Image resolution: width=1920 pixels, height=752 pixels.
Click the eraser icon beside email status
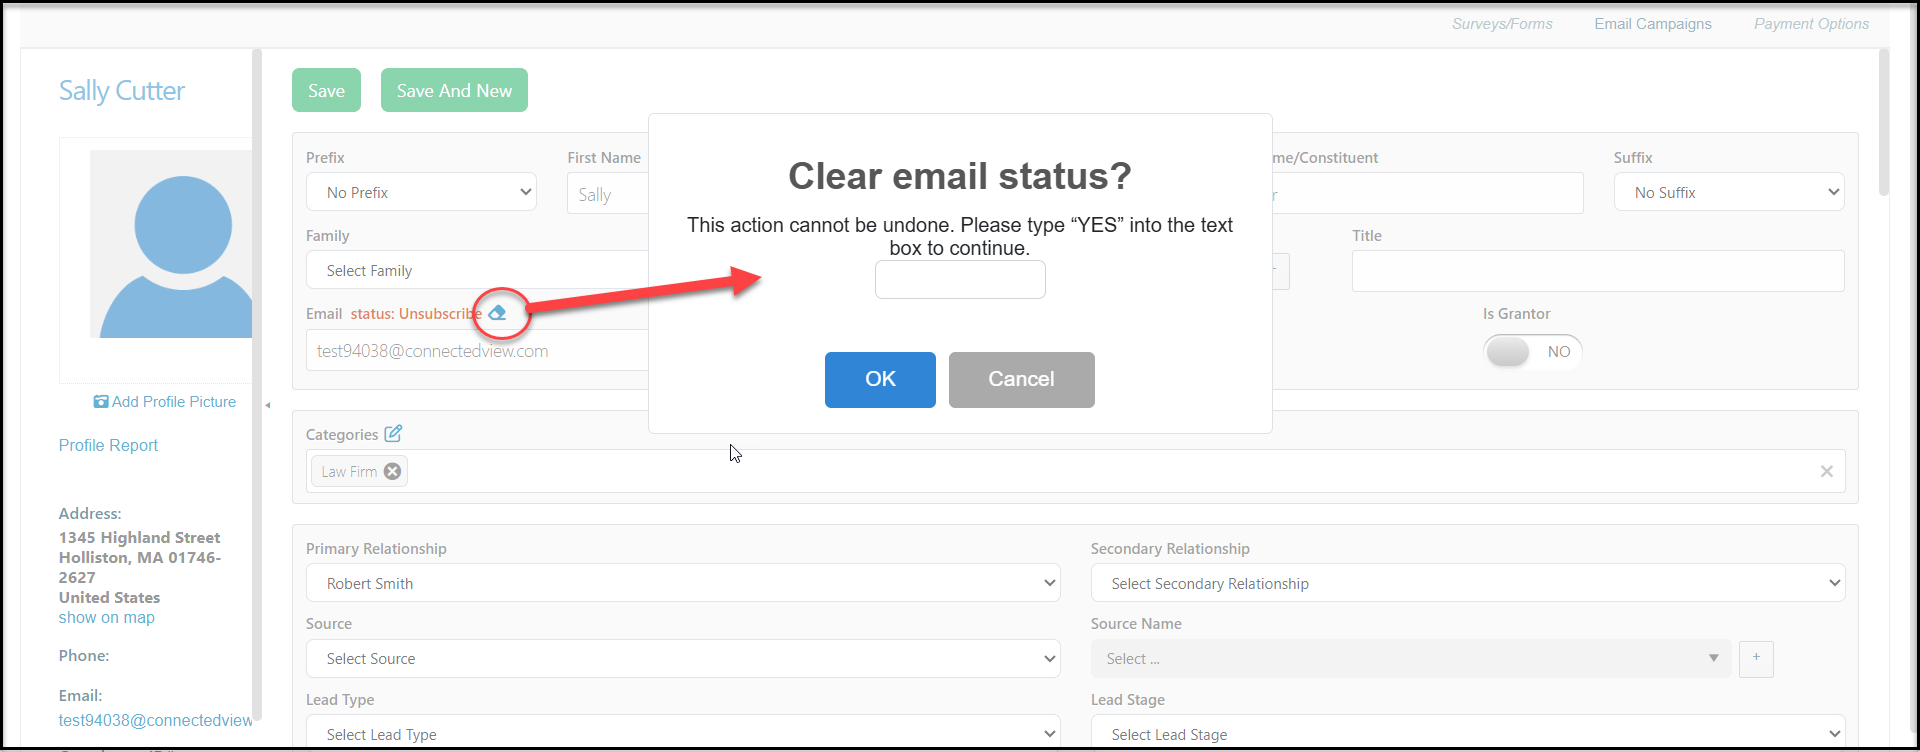(x=497, y=313)
